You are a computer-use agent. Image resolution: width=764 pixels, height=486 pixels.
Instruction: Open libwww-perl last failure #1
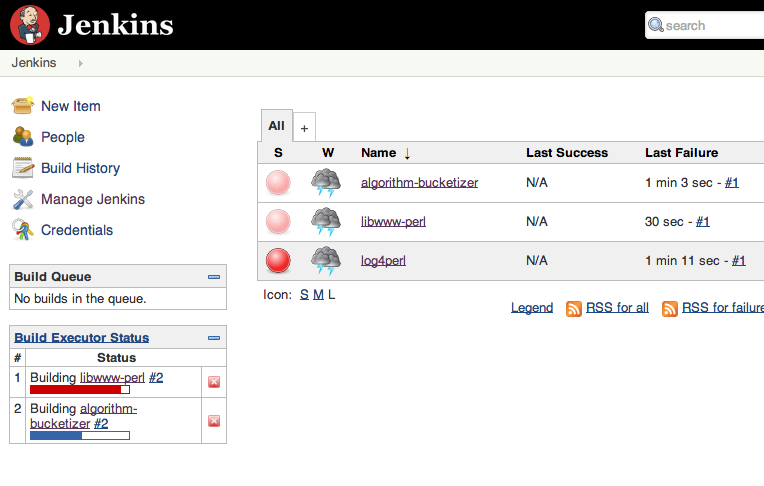[x=703, y=222]
